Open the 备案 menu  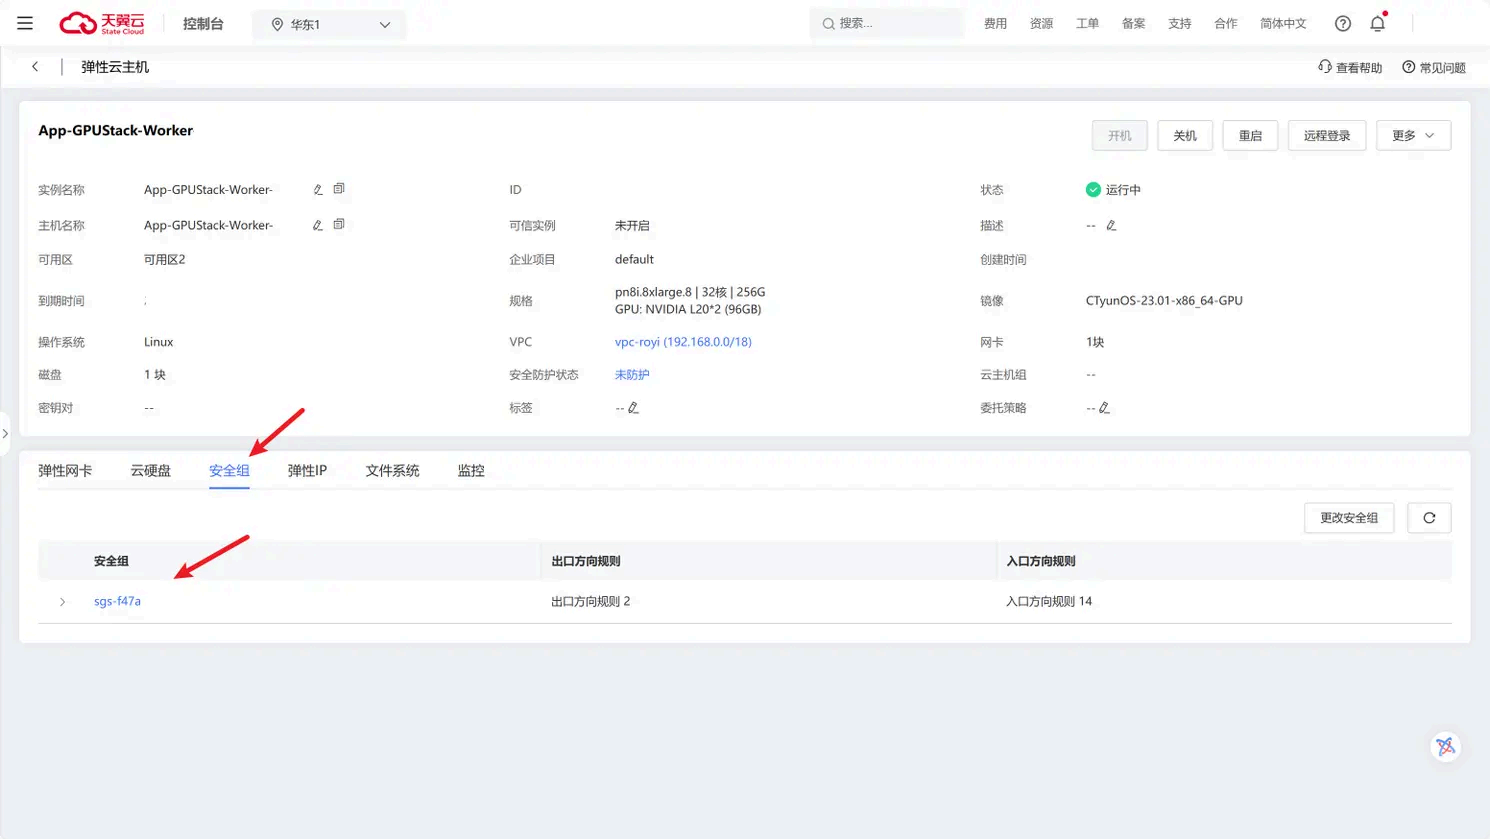pyautogui.click(x=1133, y=24)
